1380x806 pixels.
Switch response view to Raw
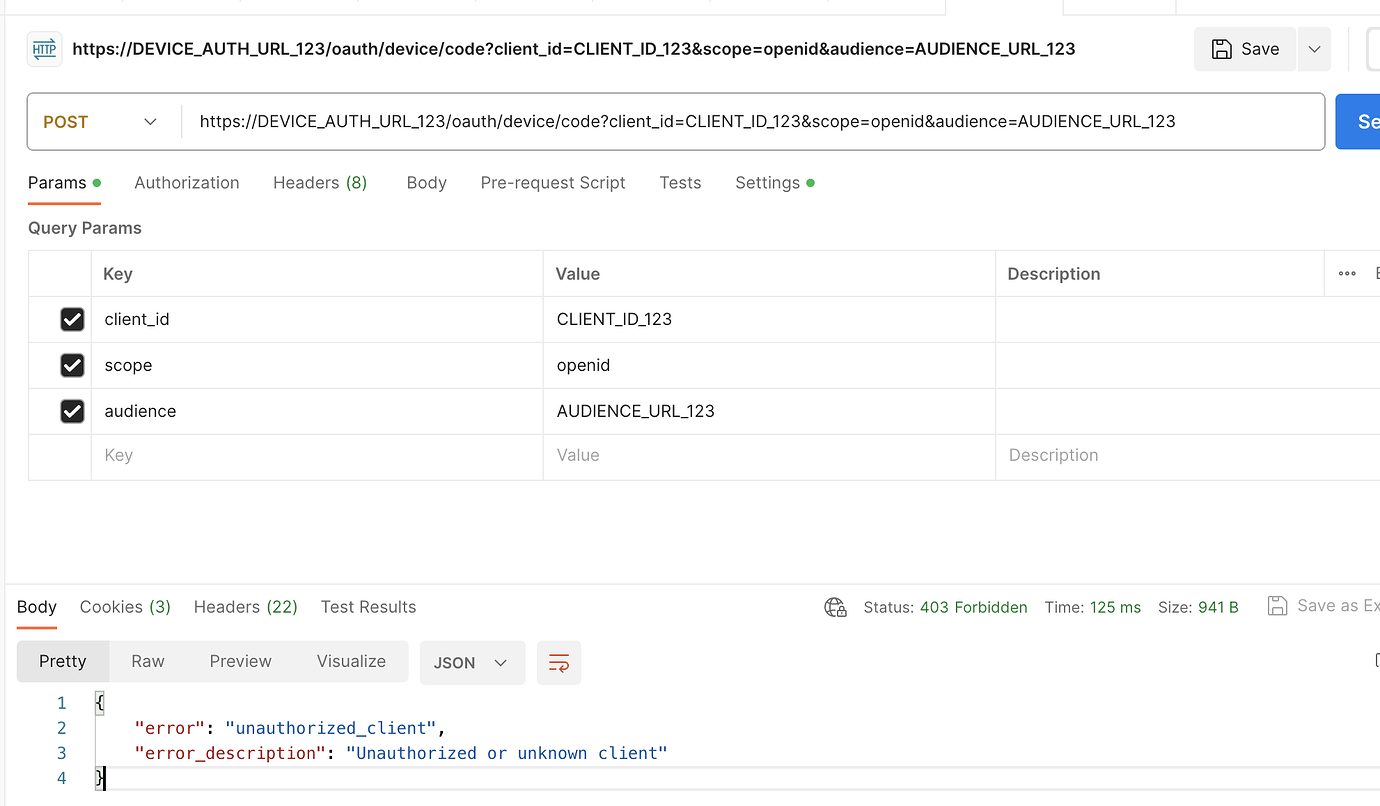(x=147, y=661)
